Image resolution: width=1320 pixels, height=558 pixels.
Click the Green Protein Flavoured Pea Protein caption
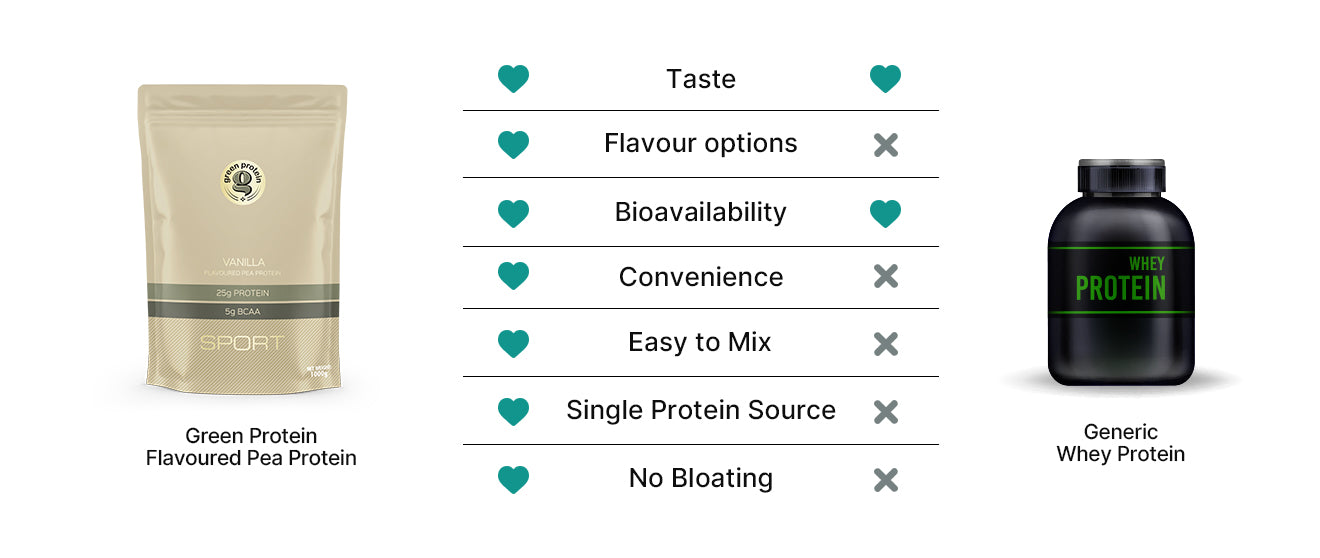[x=251, y=447]
